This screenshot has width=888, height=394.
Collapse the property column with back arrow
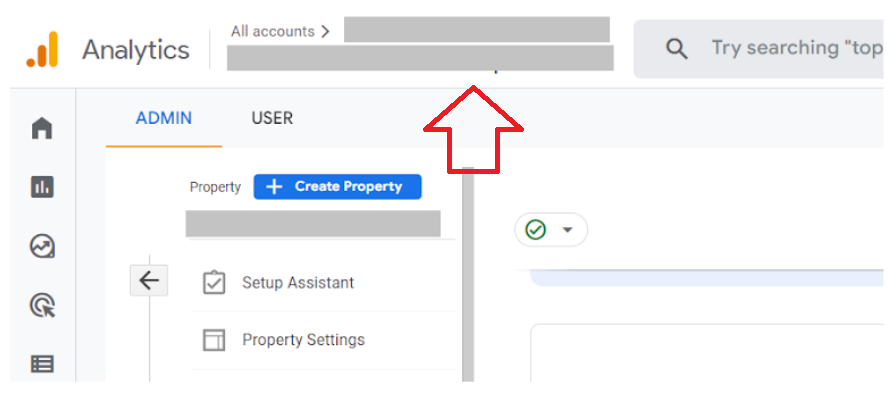coord(149,280)
